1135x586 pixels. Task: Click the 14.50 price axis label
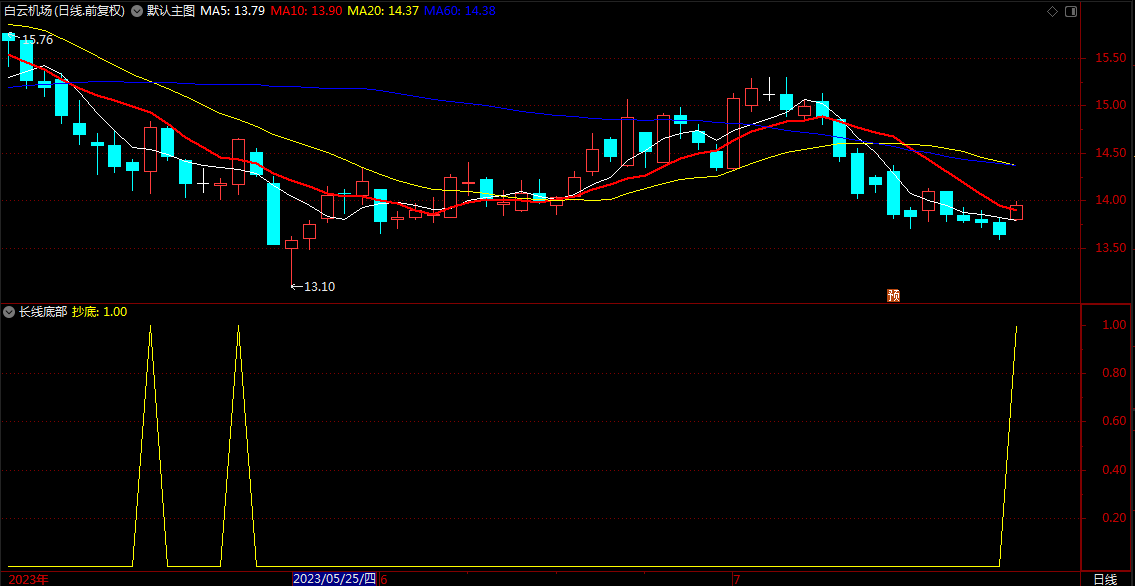tap(1110, 153)
